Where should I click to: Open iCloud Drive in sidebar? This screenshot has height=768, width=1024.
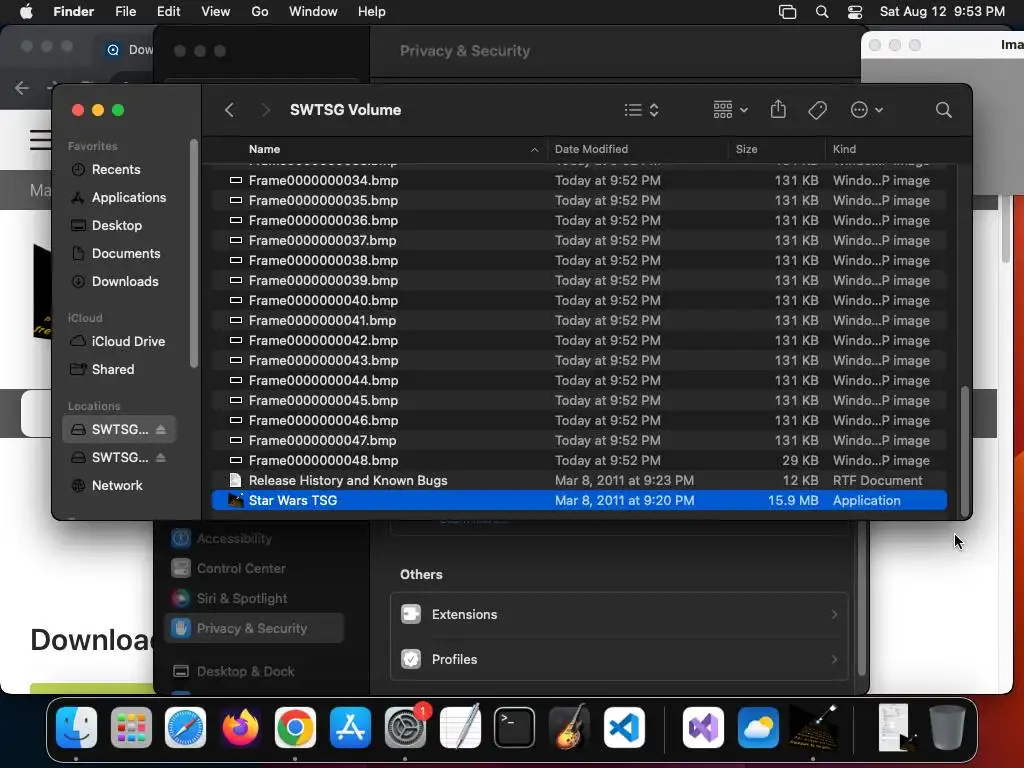pyautogui.click(x=128, y=341)
